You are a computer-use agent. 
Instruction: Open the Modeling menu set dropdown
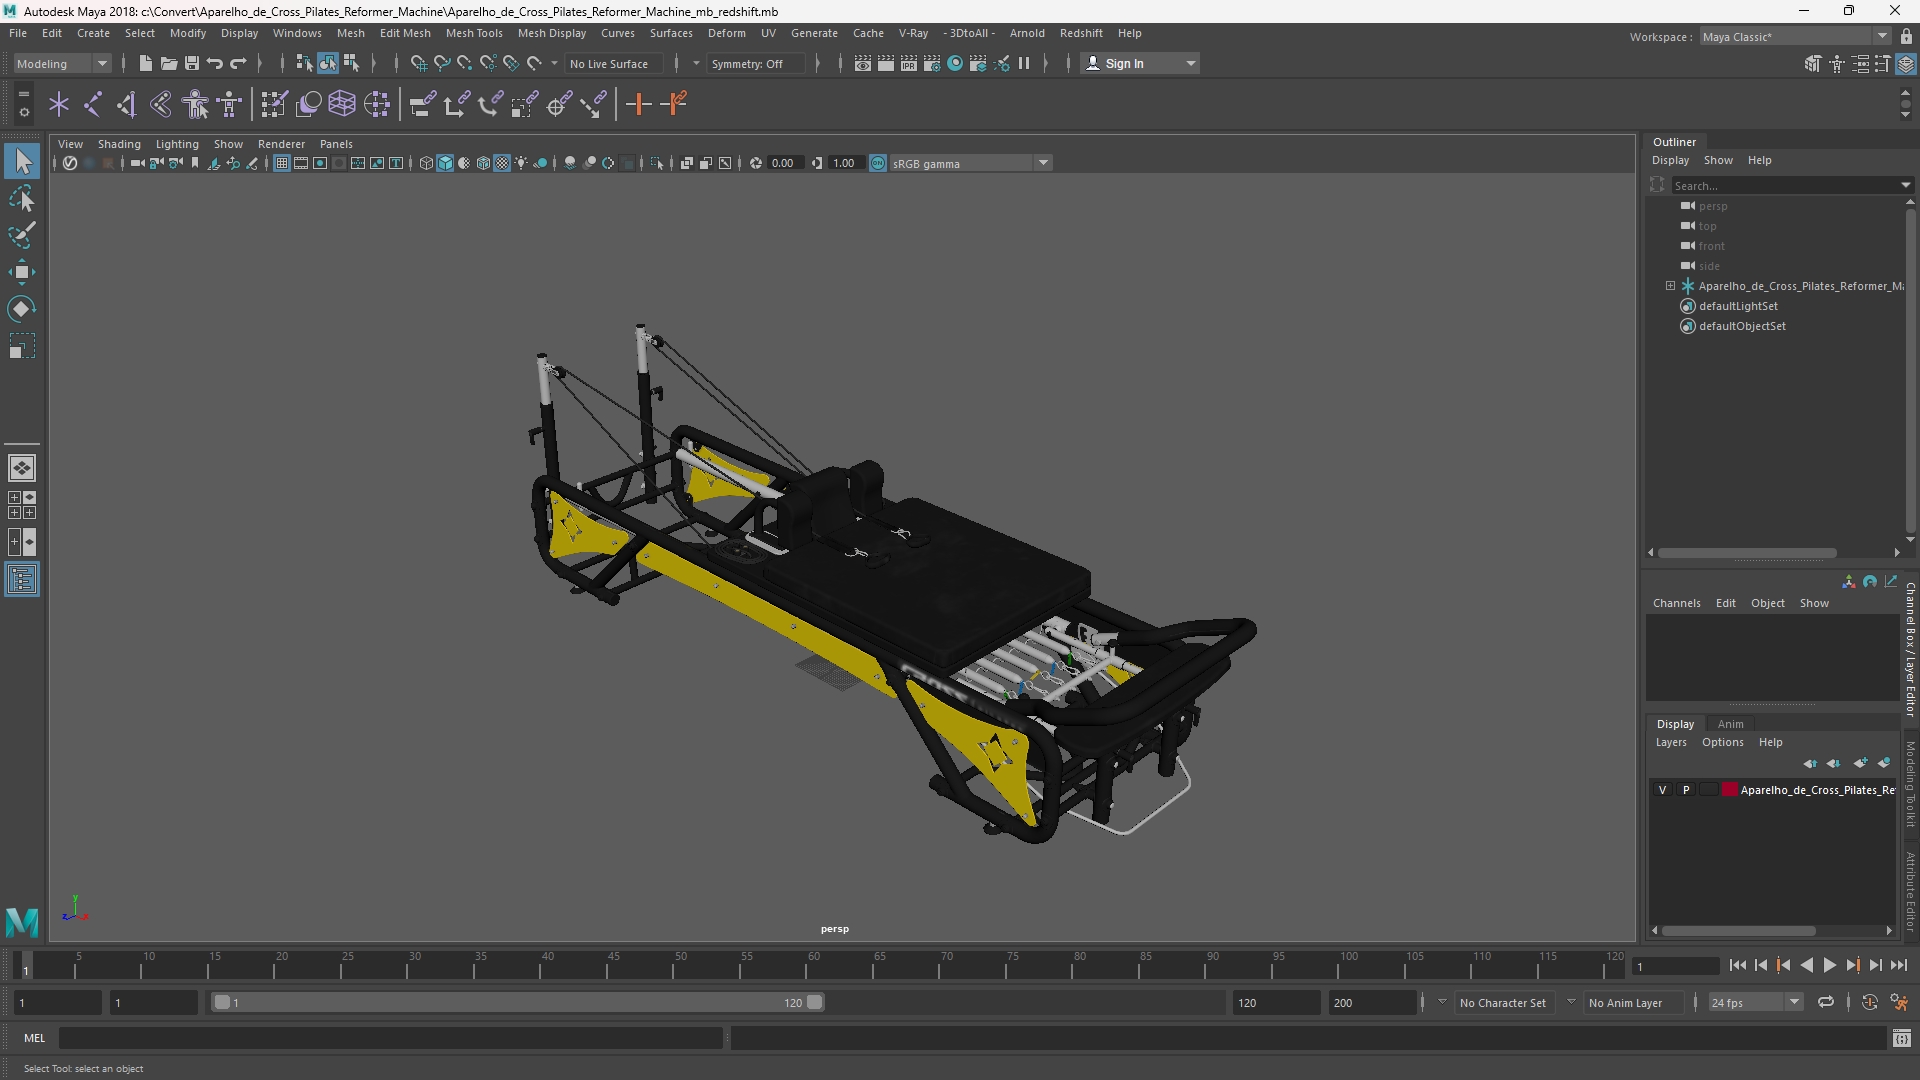click(62, 63)
